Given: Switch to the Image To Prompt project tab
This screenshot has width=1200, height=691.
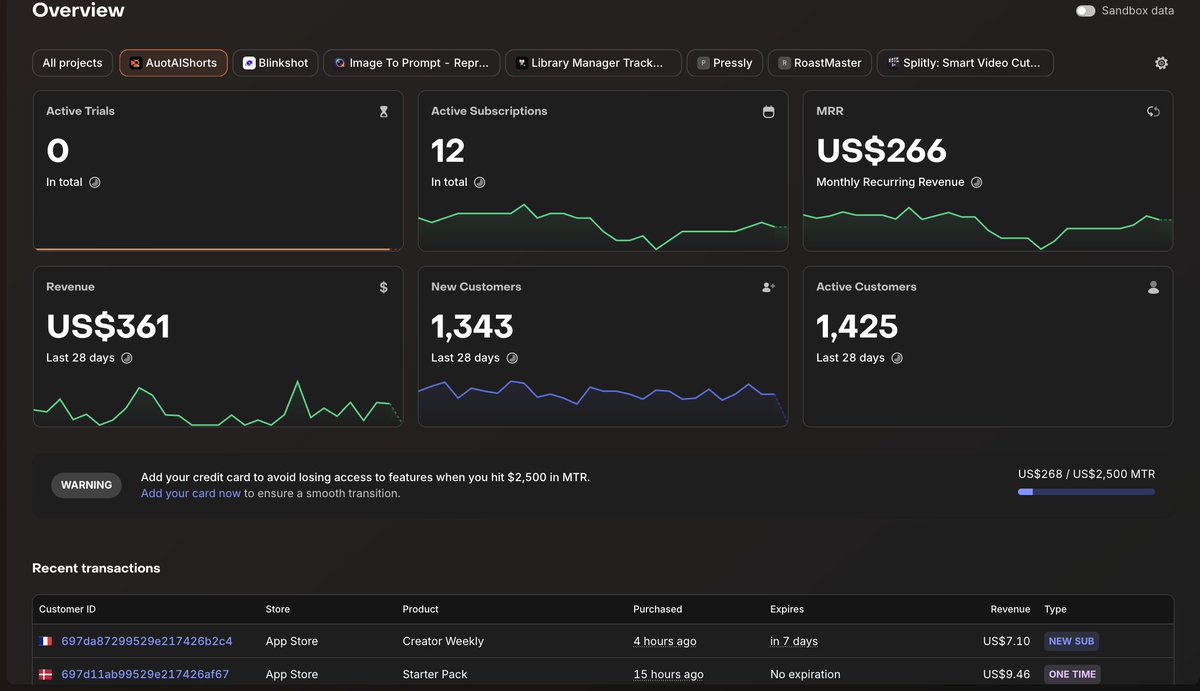Looking at the screenshot, I should point(412,63).
